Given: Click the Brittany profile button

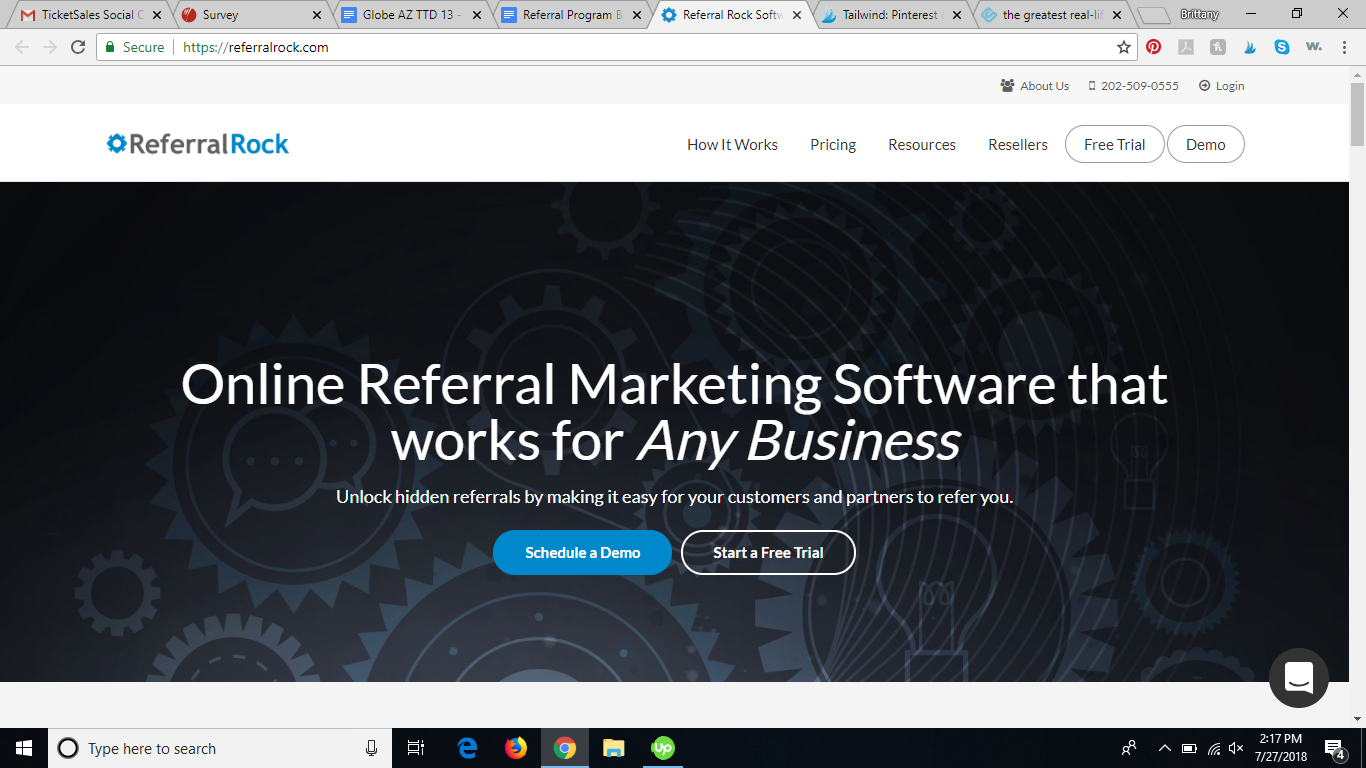Looking at the screenshot, I should tap(1199, 14).
